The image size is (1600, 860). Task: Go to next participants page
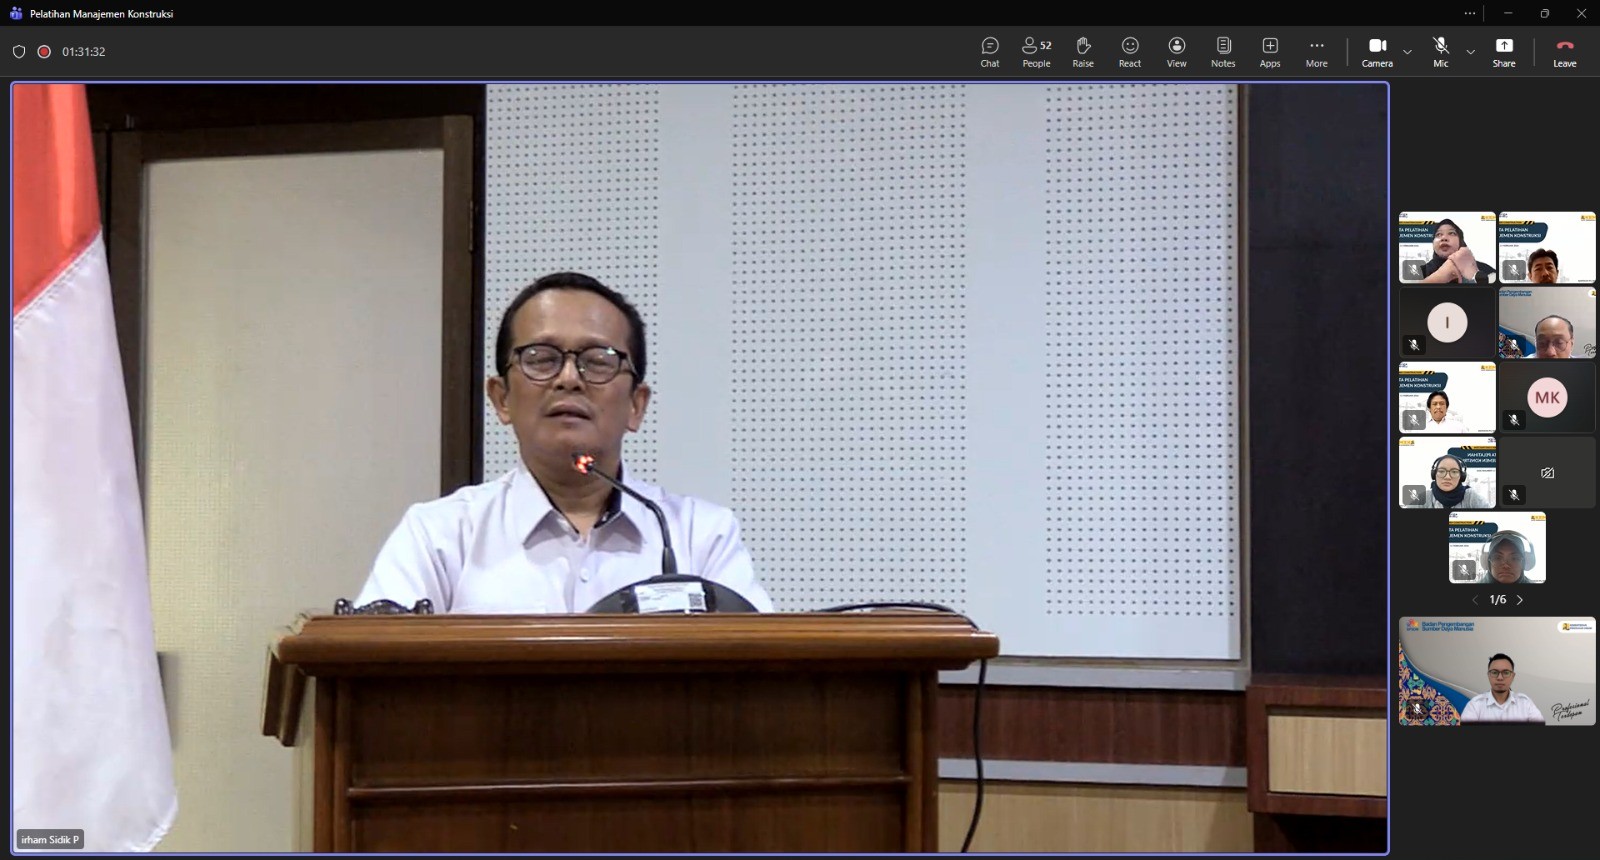[1520, 600]
